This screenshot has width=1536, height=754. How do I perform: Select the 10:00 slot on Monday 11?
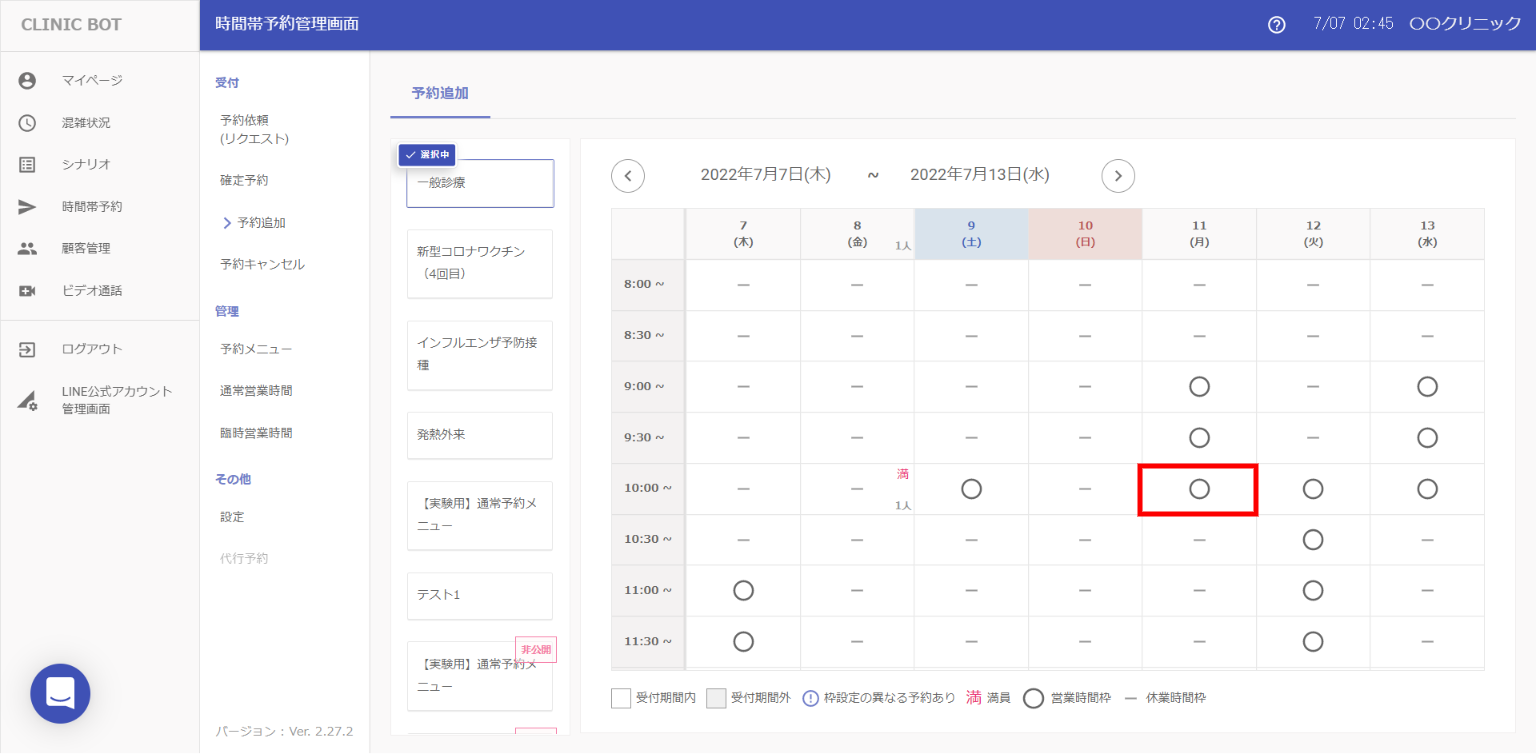click(x=1199, y=489)
